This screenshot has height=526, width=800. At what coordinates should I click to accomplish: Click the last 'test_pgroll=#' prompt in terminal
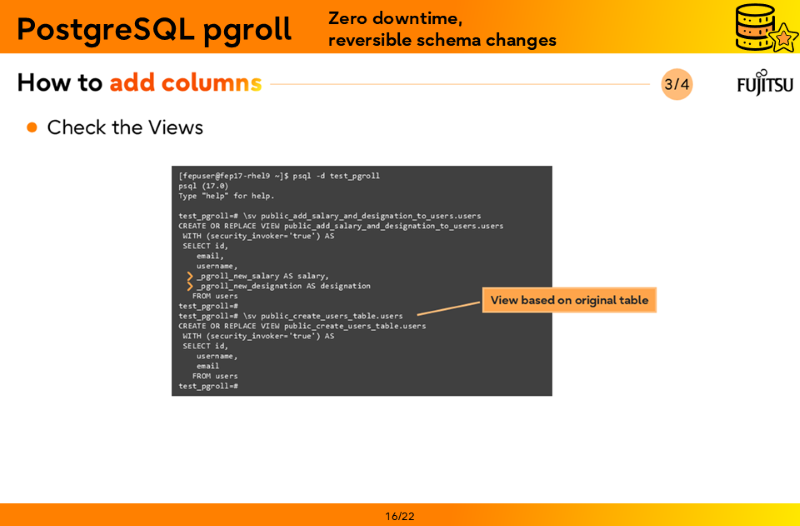[208, 386]
